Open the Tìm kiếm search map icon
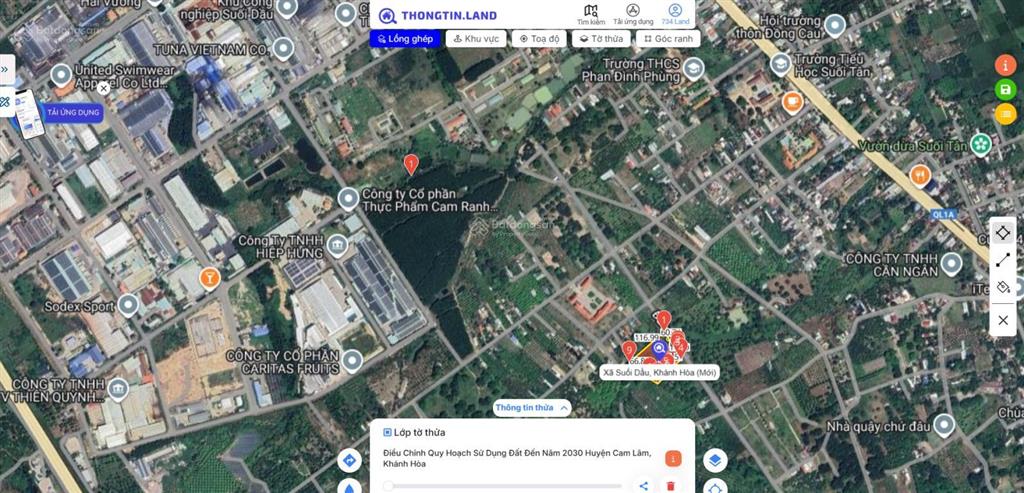 tap(590, 14)
